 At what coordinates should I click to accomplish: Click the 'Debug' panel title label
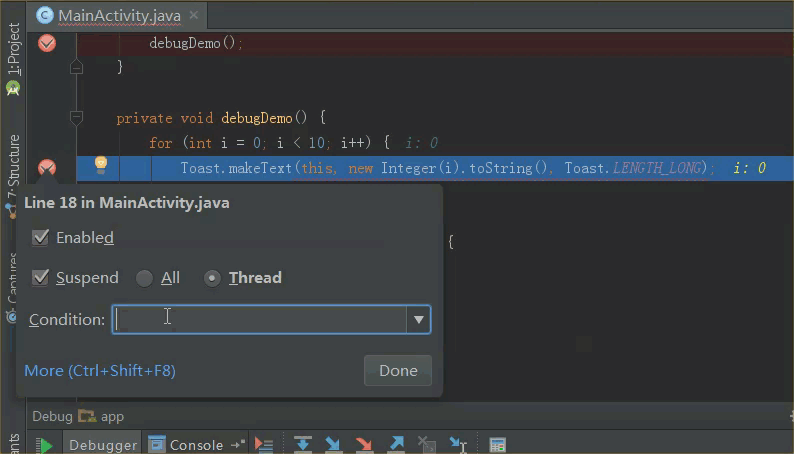(52, 416)
